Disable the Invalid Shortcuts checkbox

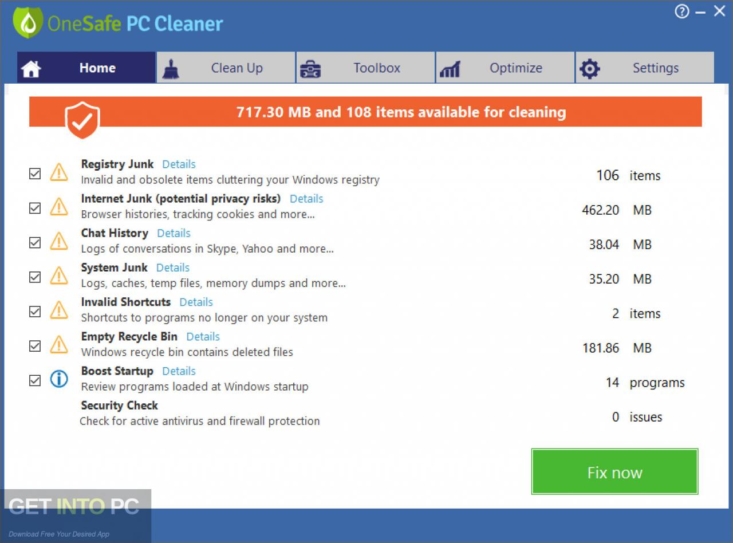coord(35,311)
